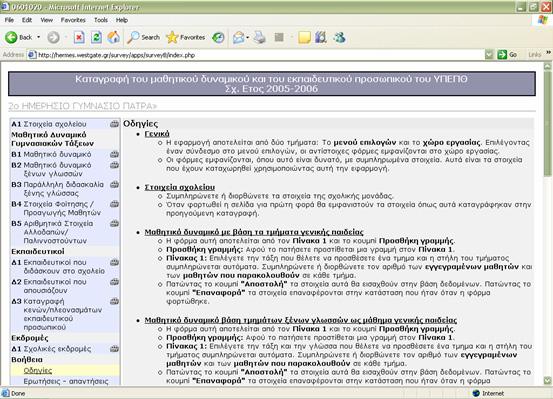Click print icon beside B3 row
The image size is (553, 399).
(114, 184)
